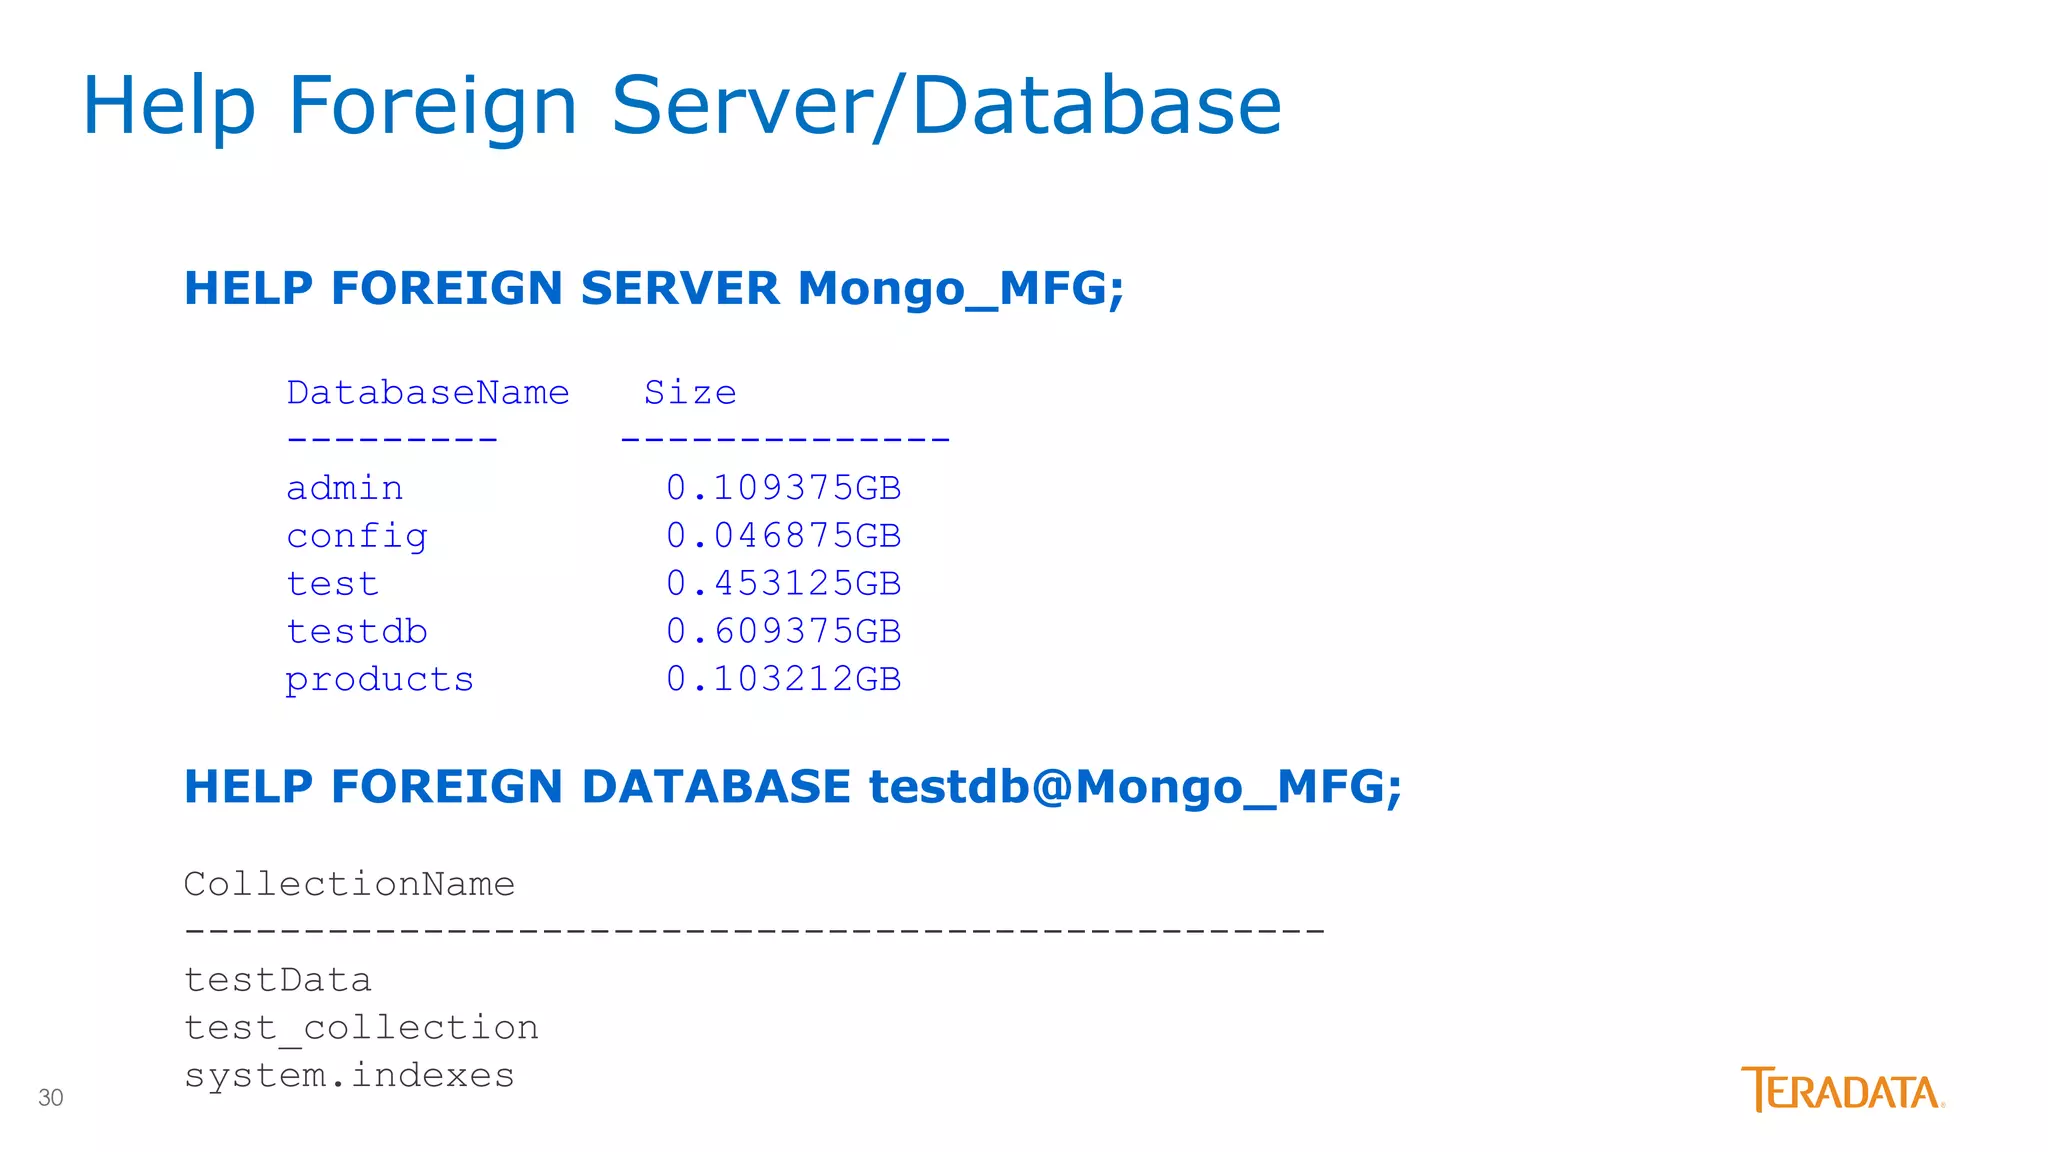This screenshot has height=1152, width=2048.
Task: Click the slide number 30
Action: [51, 1098]
